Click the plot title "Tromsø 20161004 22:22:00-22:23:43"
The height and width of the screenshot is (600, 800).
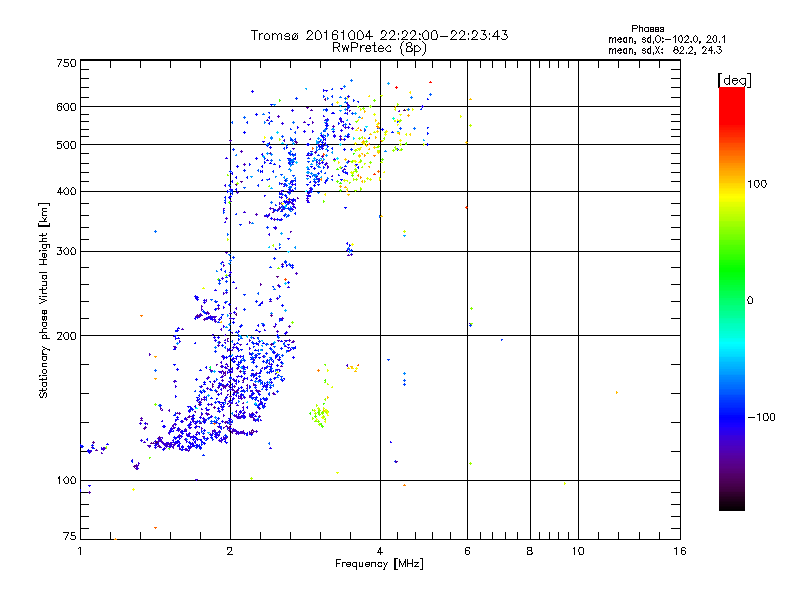tap(379, 35)
